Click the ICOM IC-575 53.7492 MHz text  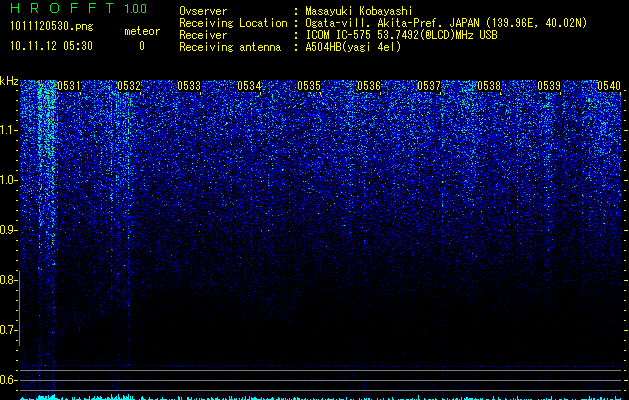point(401,35)
